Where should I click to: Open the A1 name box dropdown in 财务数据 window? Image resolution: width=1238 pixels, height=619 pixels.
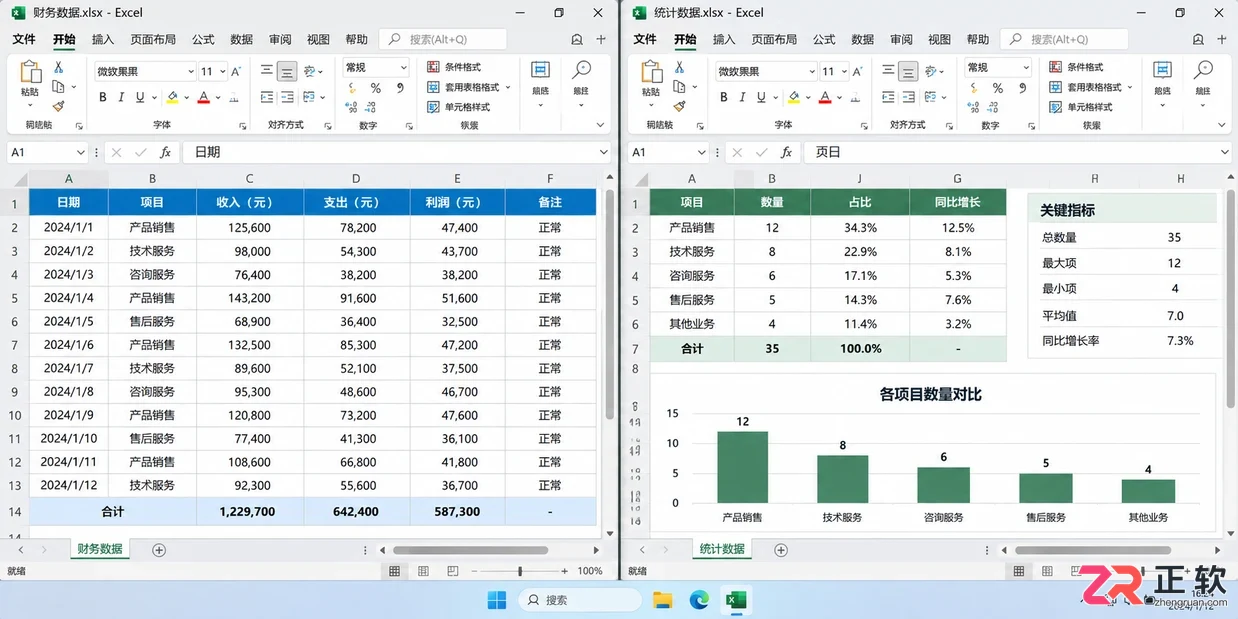point(81,152)
